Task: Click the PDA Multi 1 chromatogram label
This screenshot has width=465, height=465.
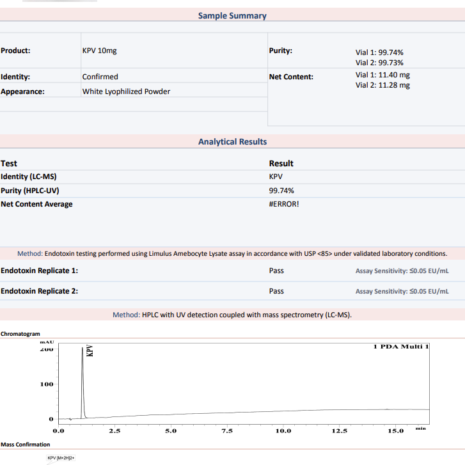Action: [401, 347]
